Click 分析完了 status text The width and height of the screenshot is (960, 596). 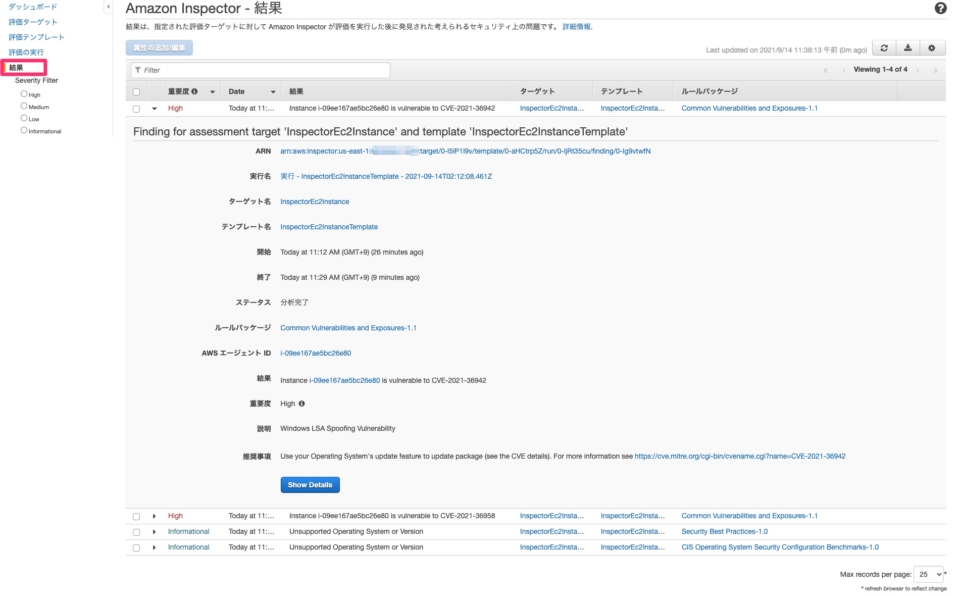click(294, 303)
